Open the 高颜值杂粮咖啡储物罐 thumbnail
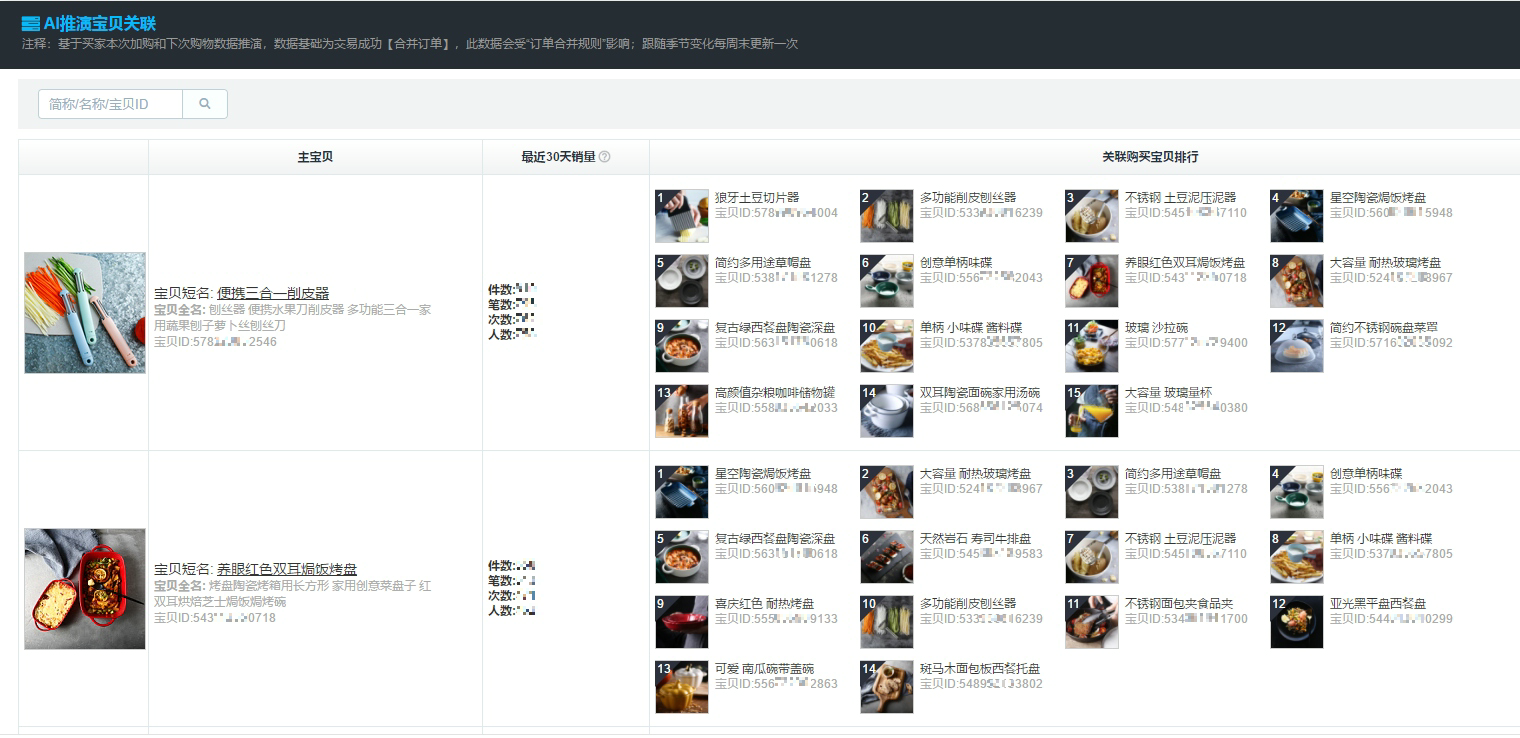Screen dimensions: 1520x738 pos(682,411)
